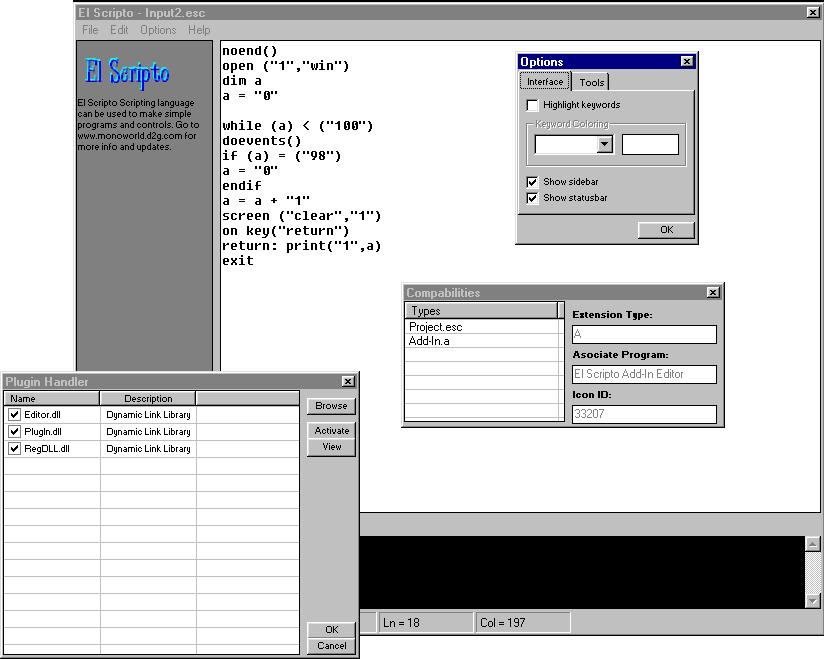This screenshot has width=824, height=659.
Task: Click the keyword color preview box
Action: click(650, 145)
